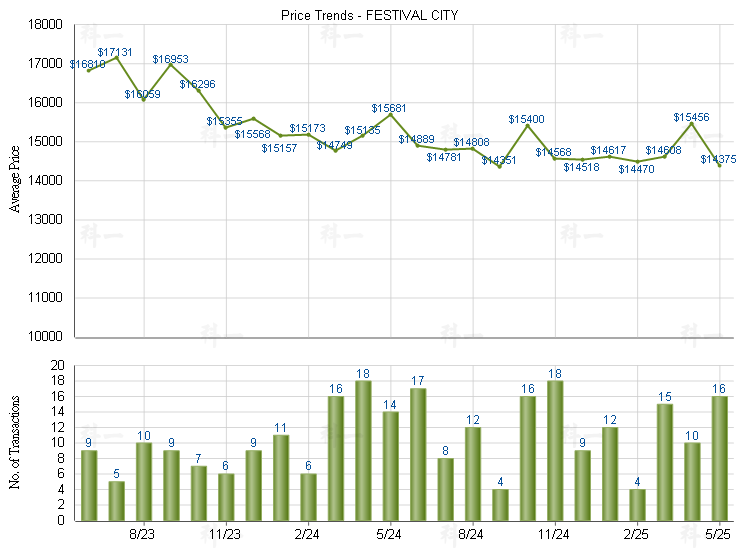Screen dimensions: 740x550
Task: Click the bar with 5 transactions
Action: (x=116, y=500)
